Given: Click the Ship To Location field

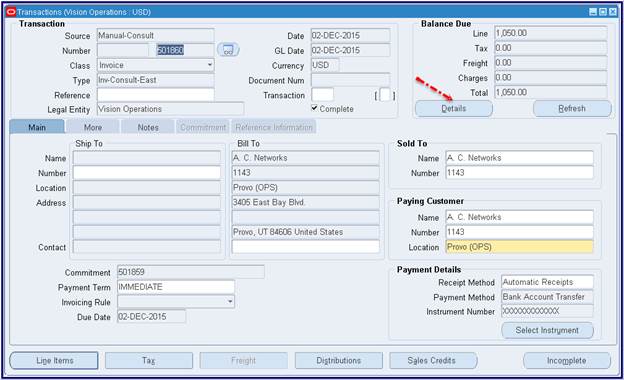Looking at the screenshot, I should coord(147,187).
